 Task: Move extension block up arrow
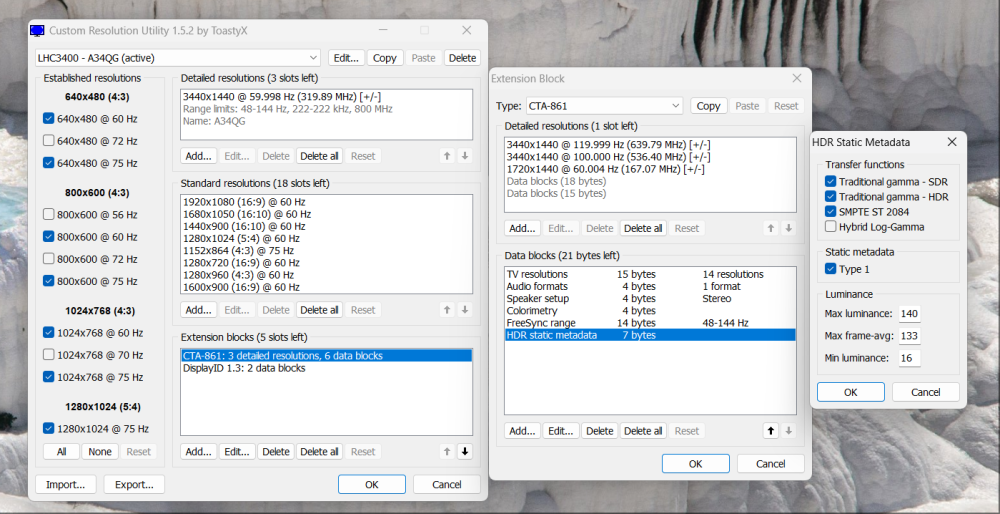tap(447, 452)
